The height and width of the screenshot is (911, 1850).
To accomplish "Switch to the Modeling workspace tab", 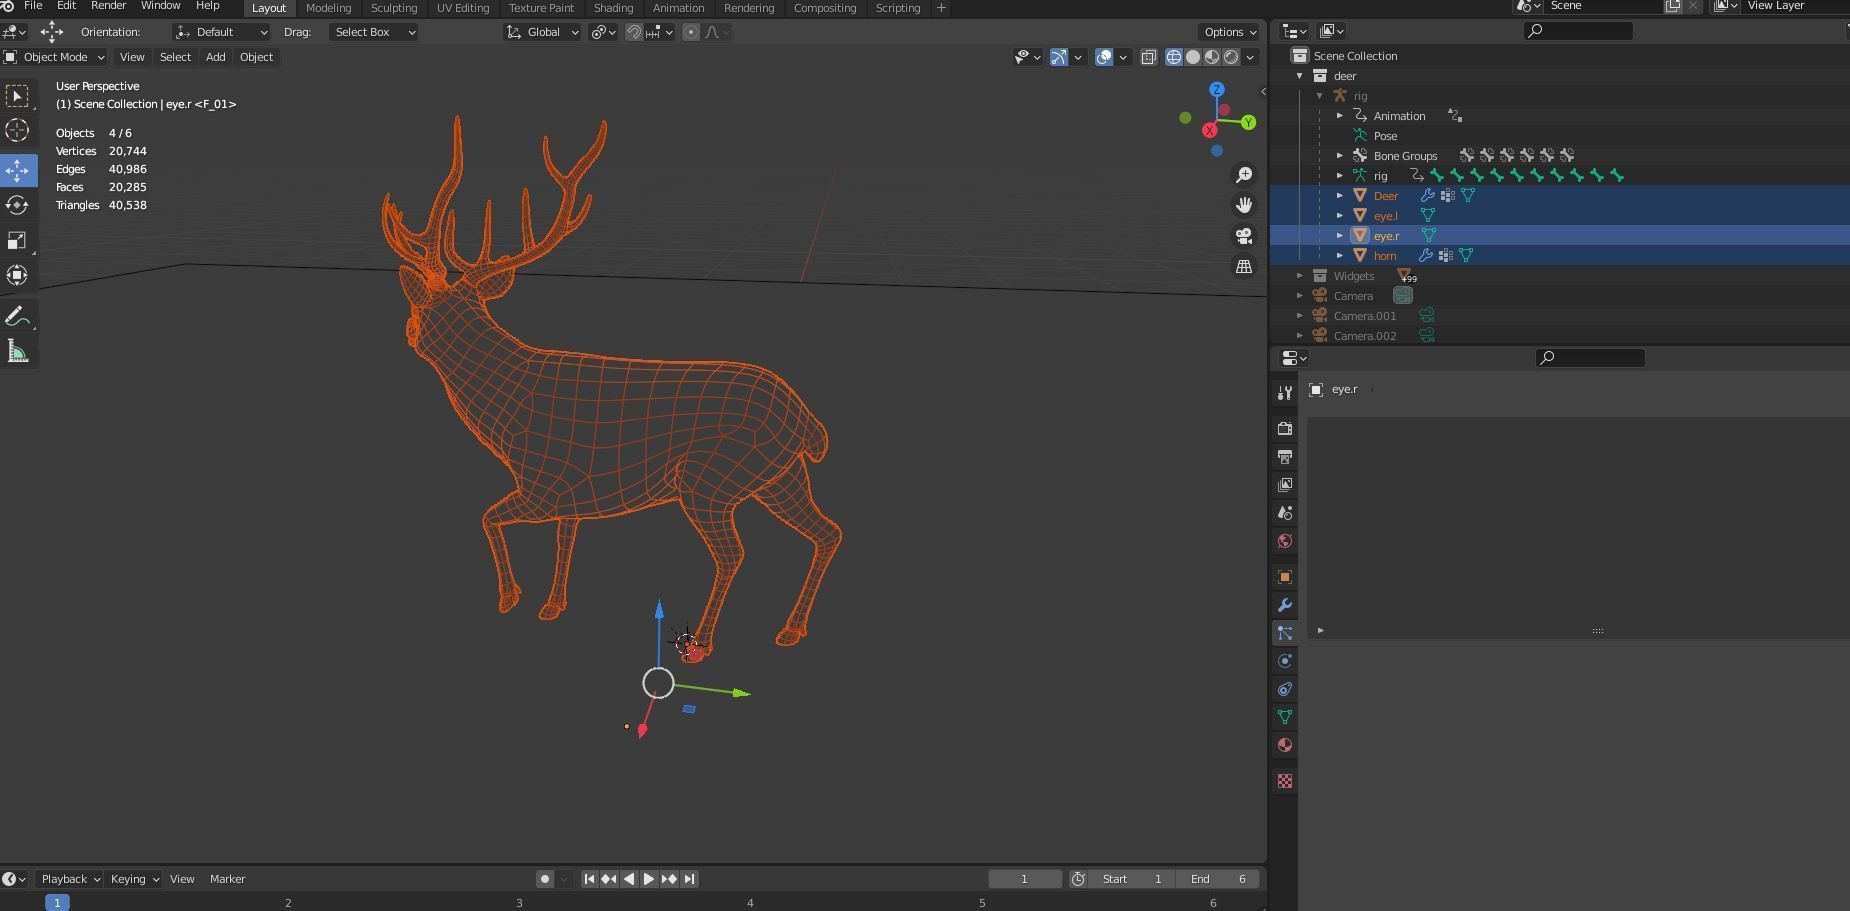I will (328, 8).
